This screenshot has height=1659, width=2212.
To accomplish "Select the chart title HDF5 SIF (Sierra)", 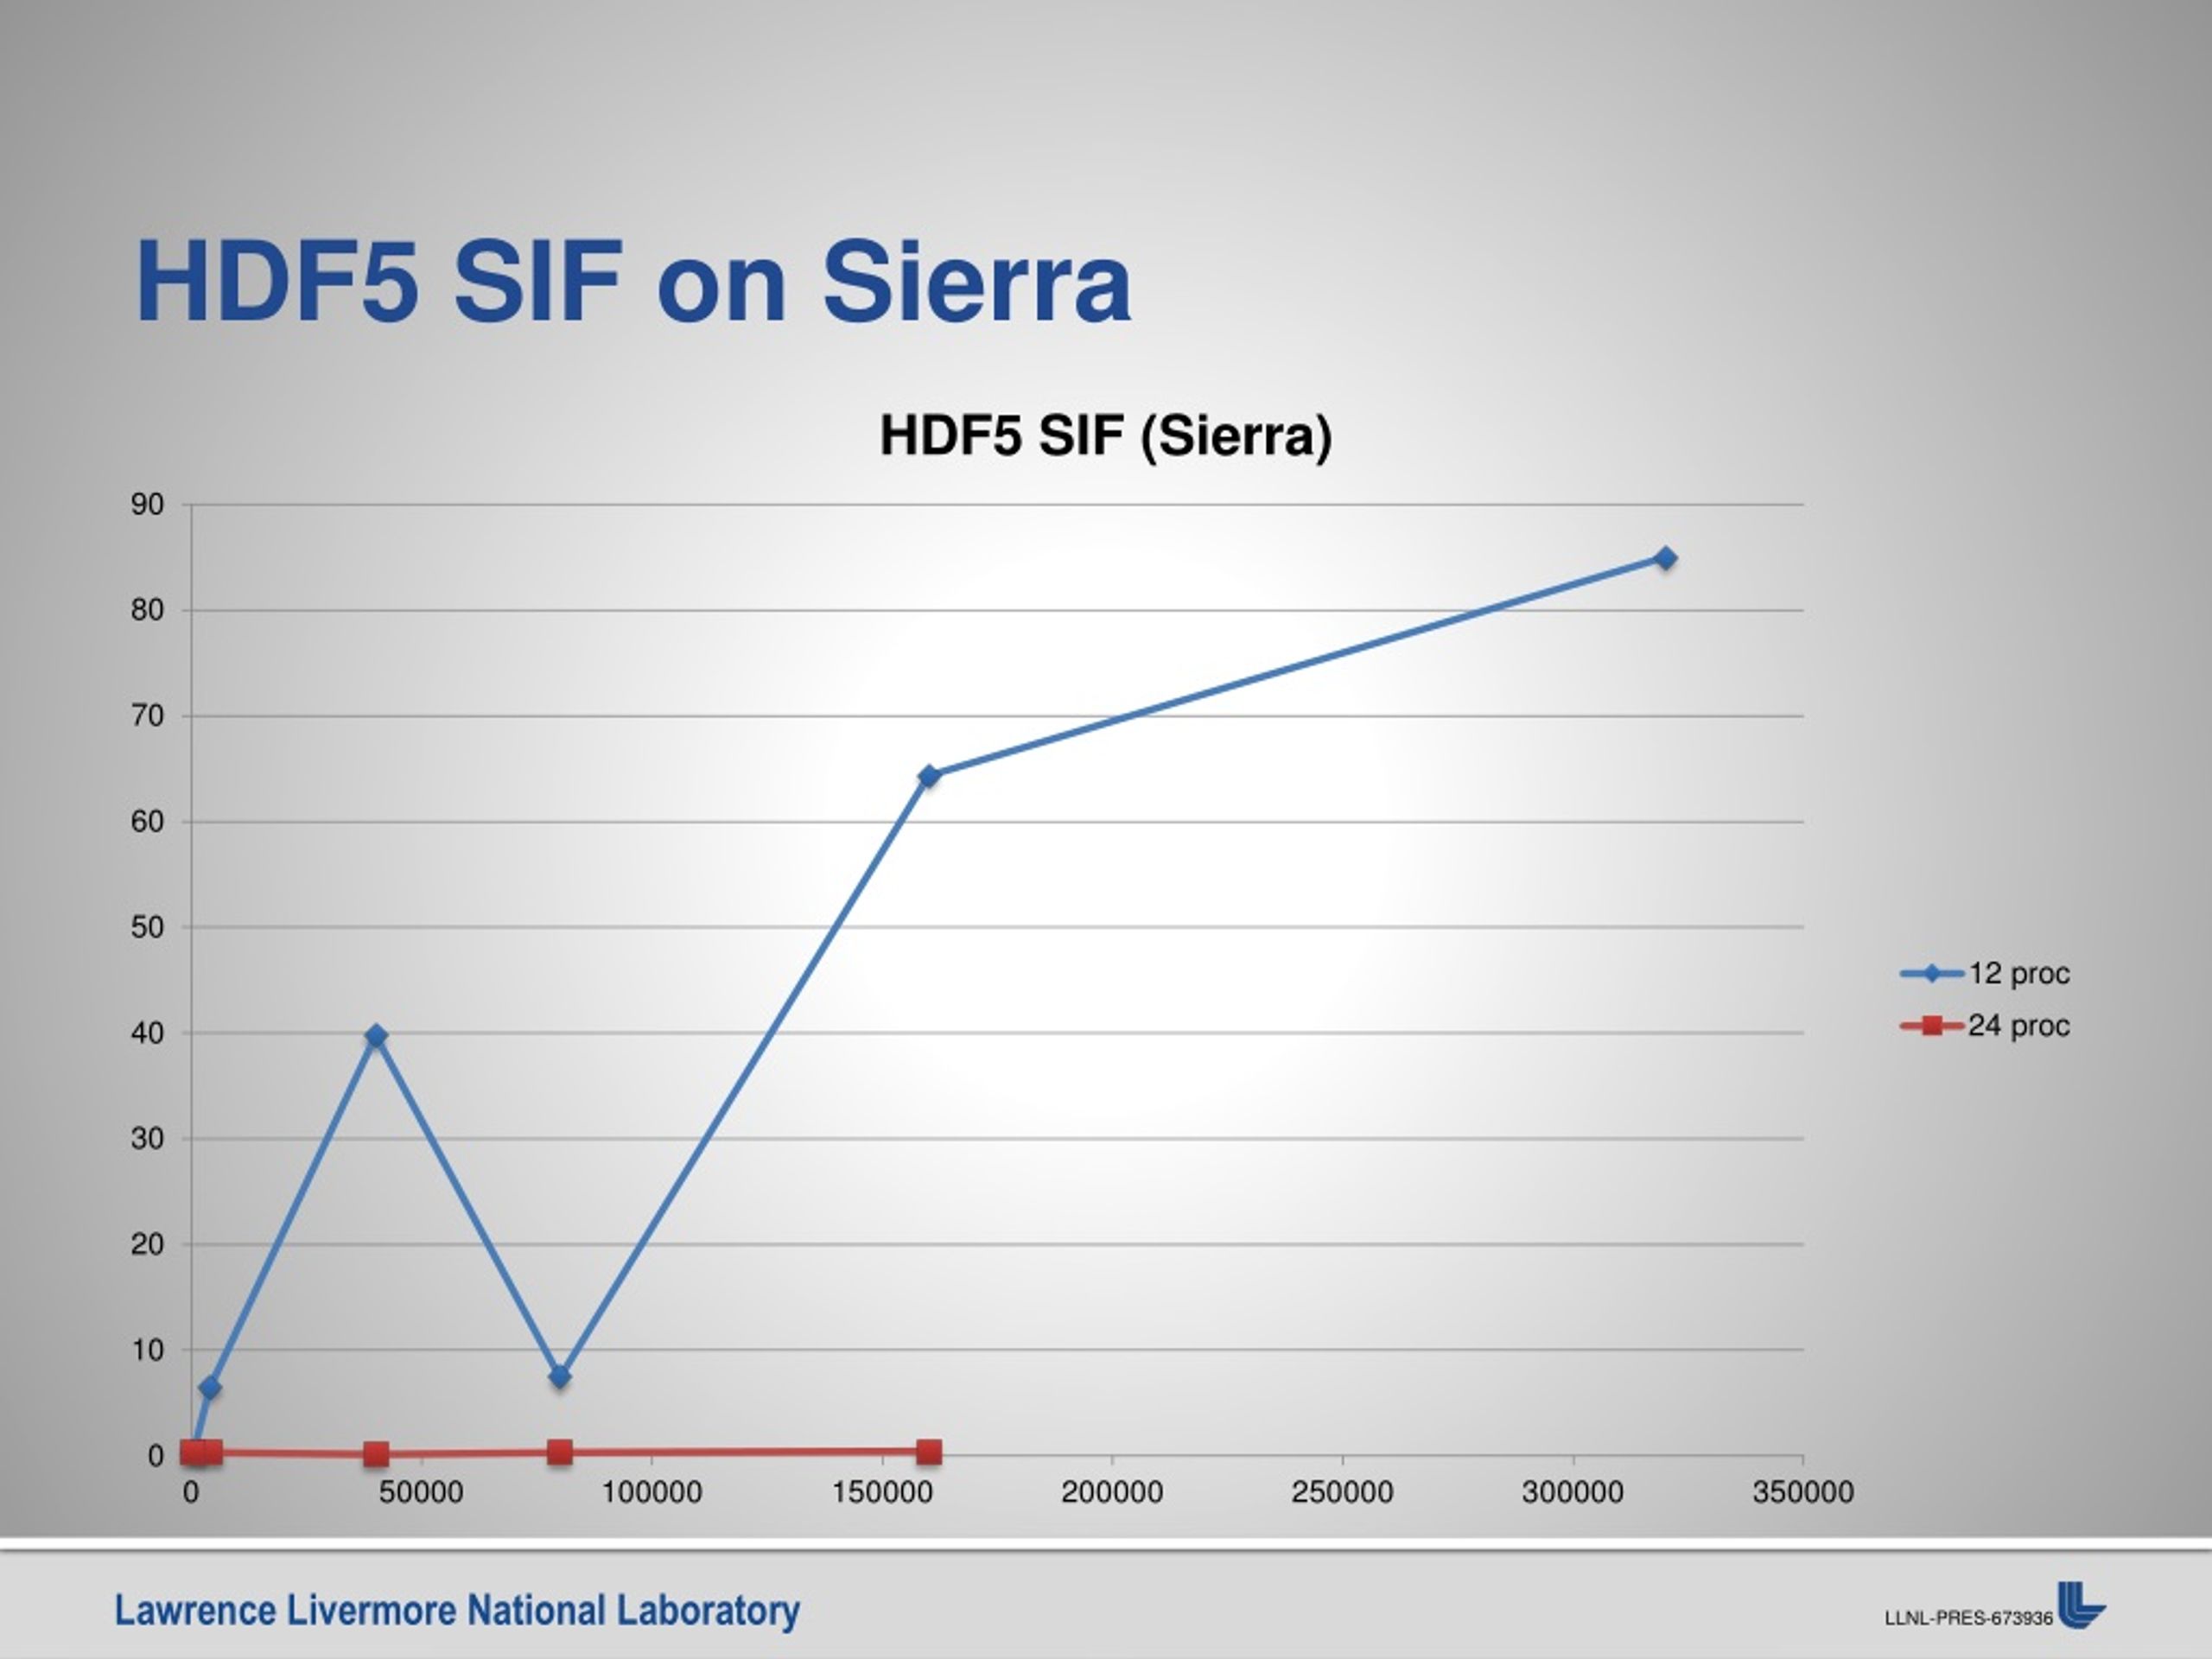I will click(1105, 436).
